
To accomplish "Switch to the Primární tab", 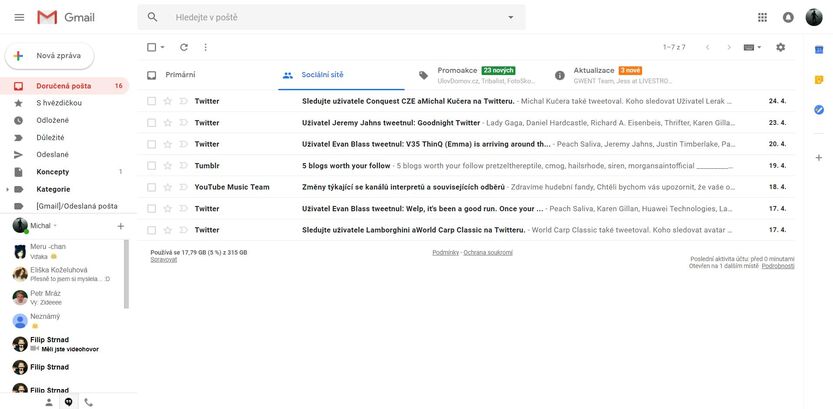I will pos(207,75).
